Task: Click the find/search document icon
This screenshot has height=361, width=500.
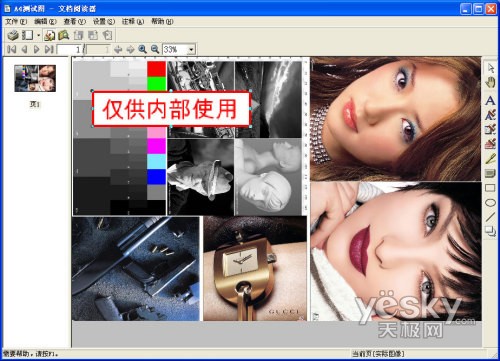Action: click(x=64, y=35)
